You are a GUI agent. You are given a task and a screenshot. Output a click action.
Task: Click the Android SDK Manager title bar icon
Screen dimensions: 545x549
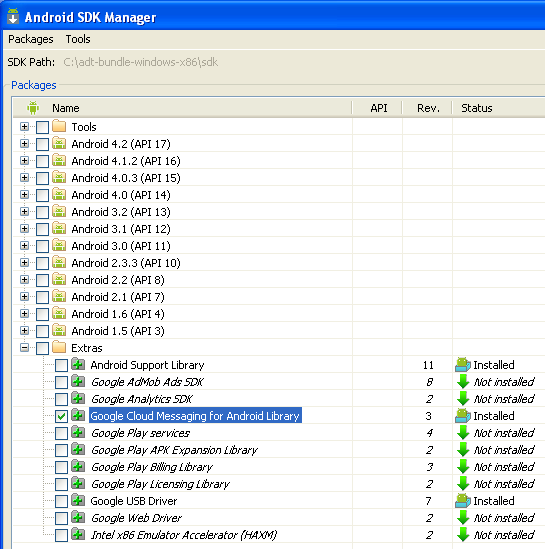click(x=13, y=16)
